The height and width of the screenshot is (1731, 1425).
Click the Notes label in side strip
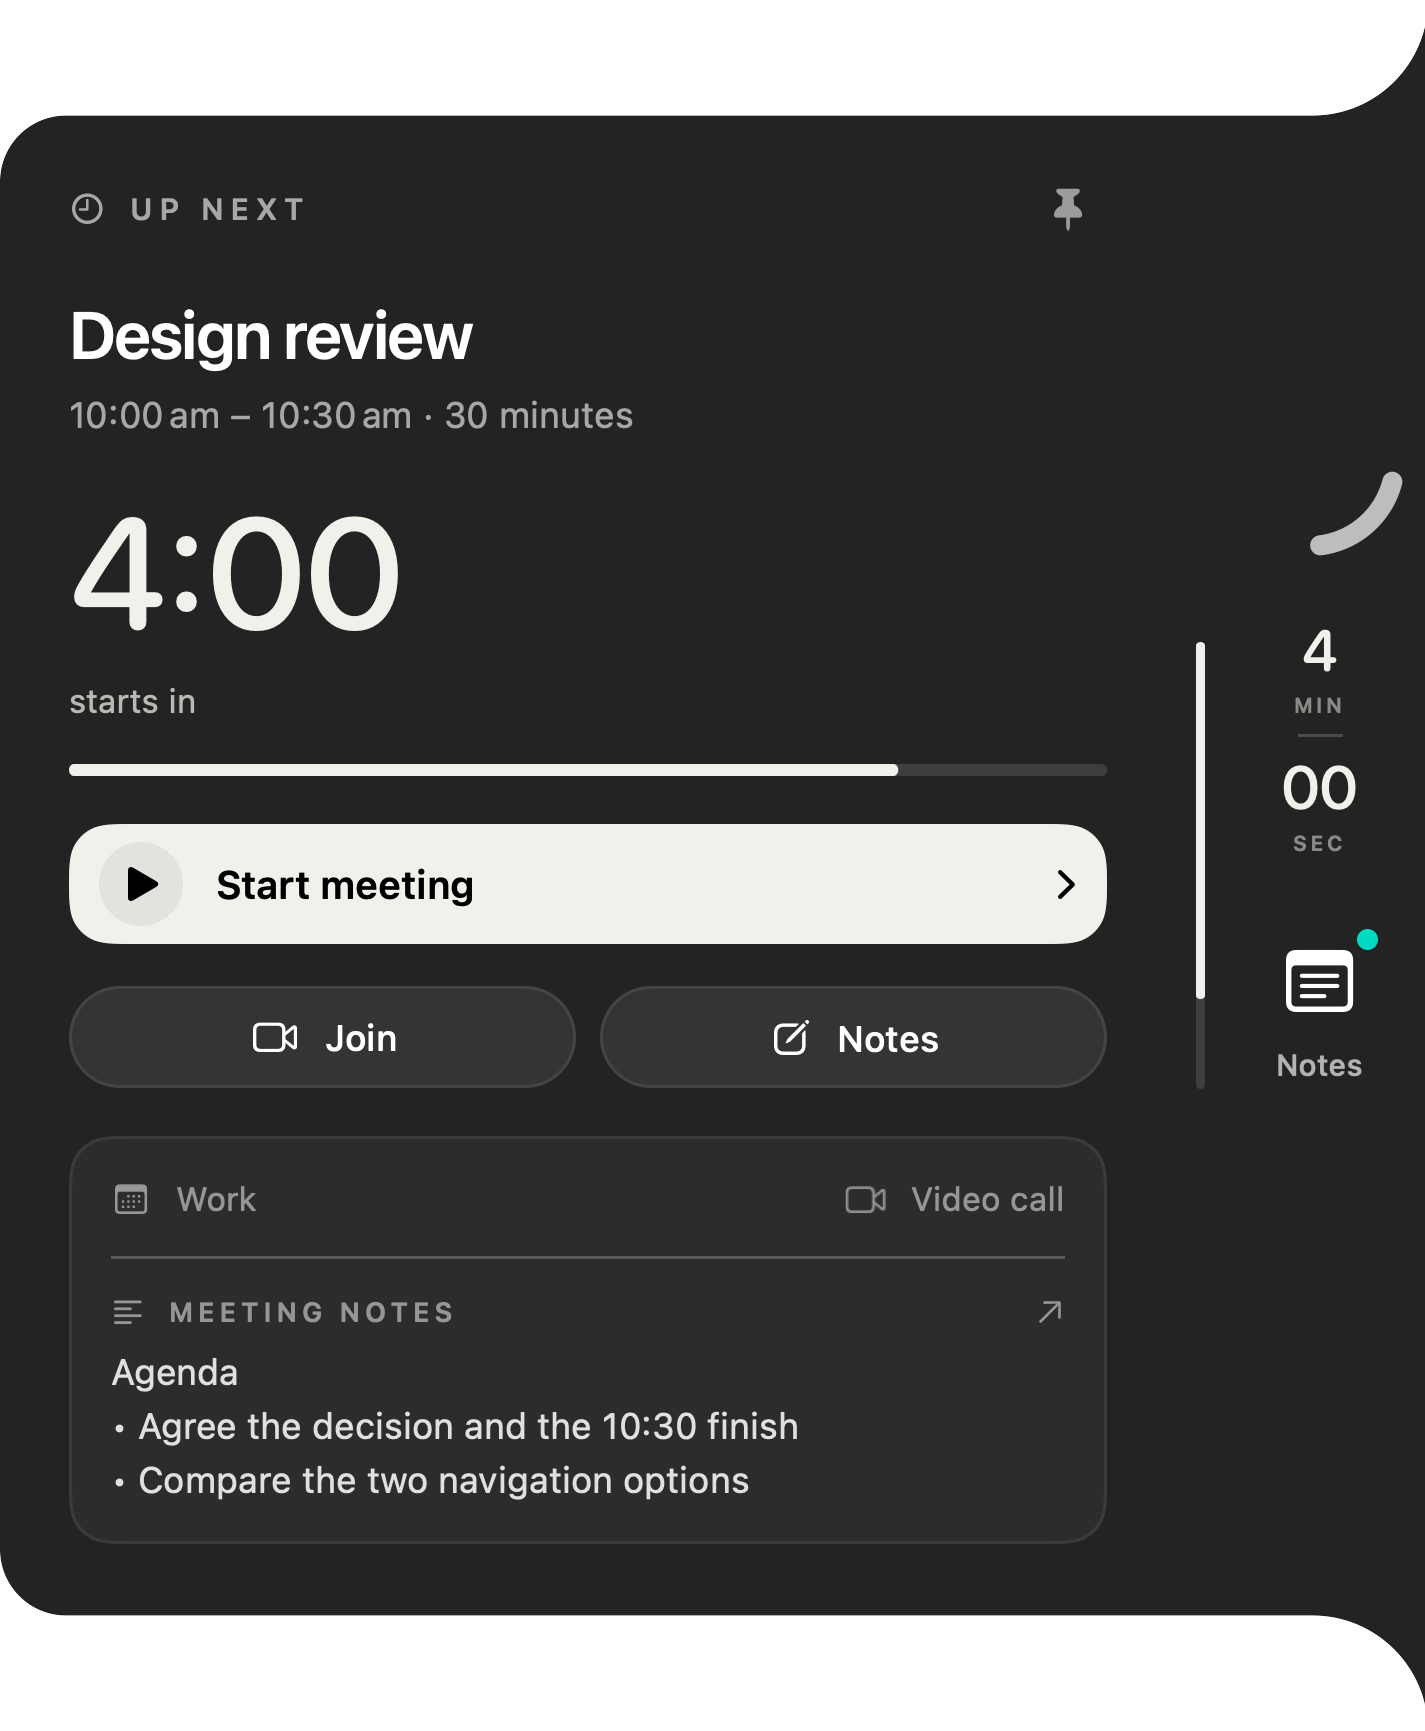tap(1319, 1065)
